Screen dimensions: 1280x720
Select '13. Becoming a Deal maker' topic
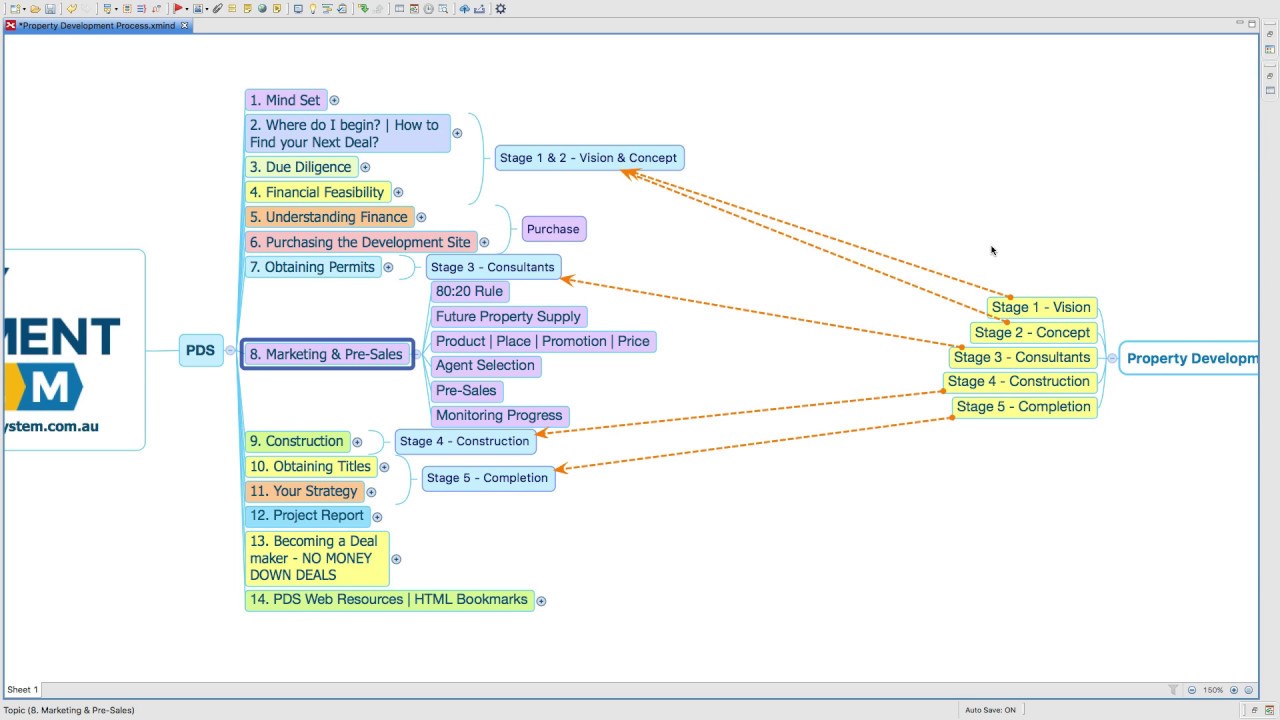pyautogui.click(x=316, y=558)
